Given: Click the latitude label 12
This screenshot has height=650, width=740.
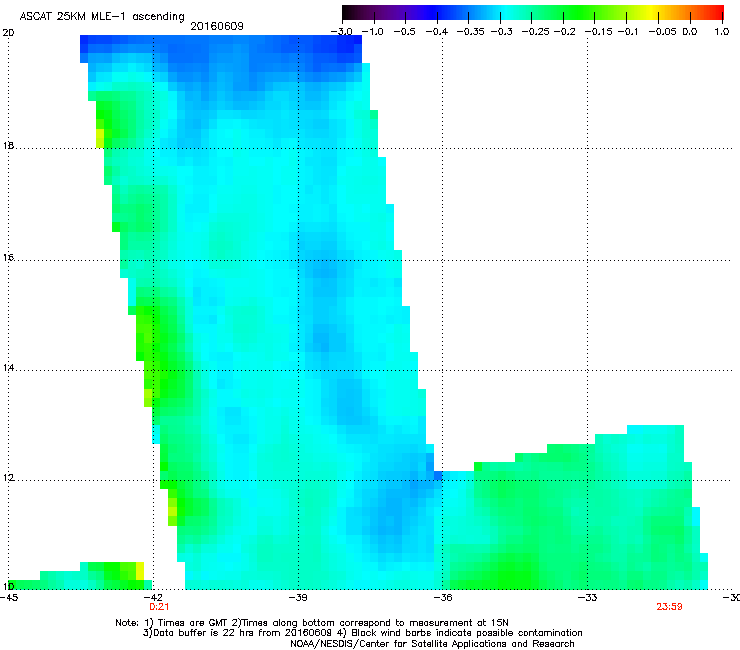Looking at the screenshot, I should click(8, 478).
